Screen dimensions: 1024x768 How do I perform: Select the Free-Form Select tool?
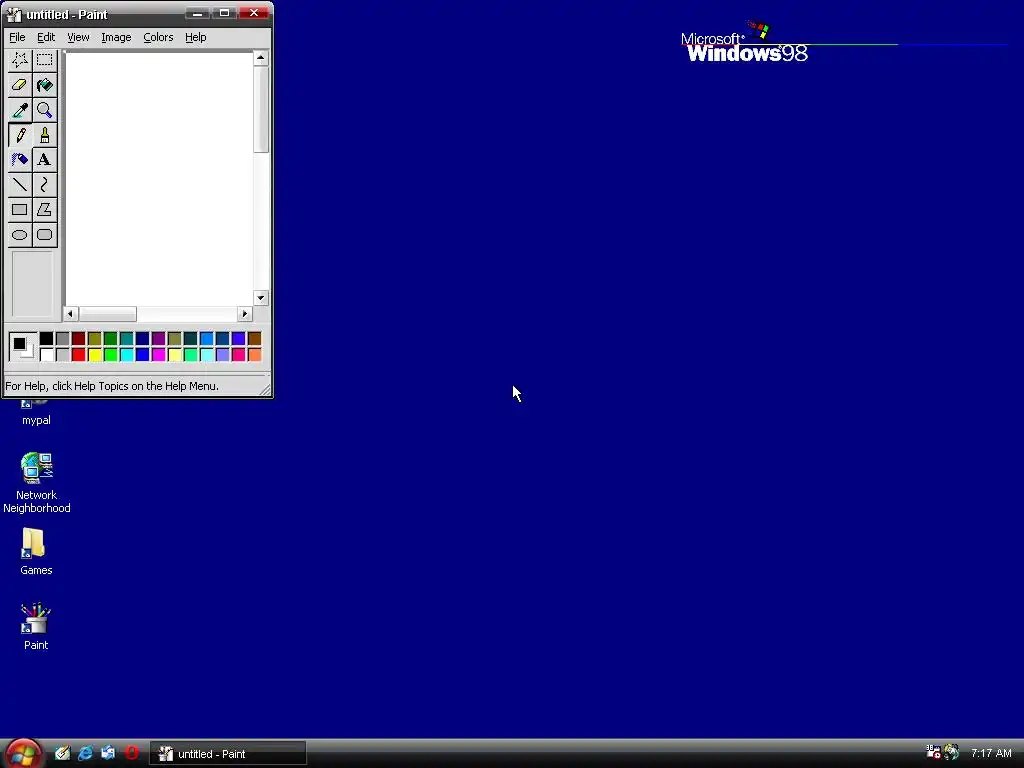pos(20,60)
